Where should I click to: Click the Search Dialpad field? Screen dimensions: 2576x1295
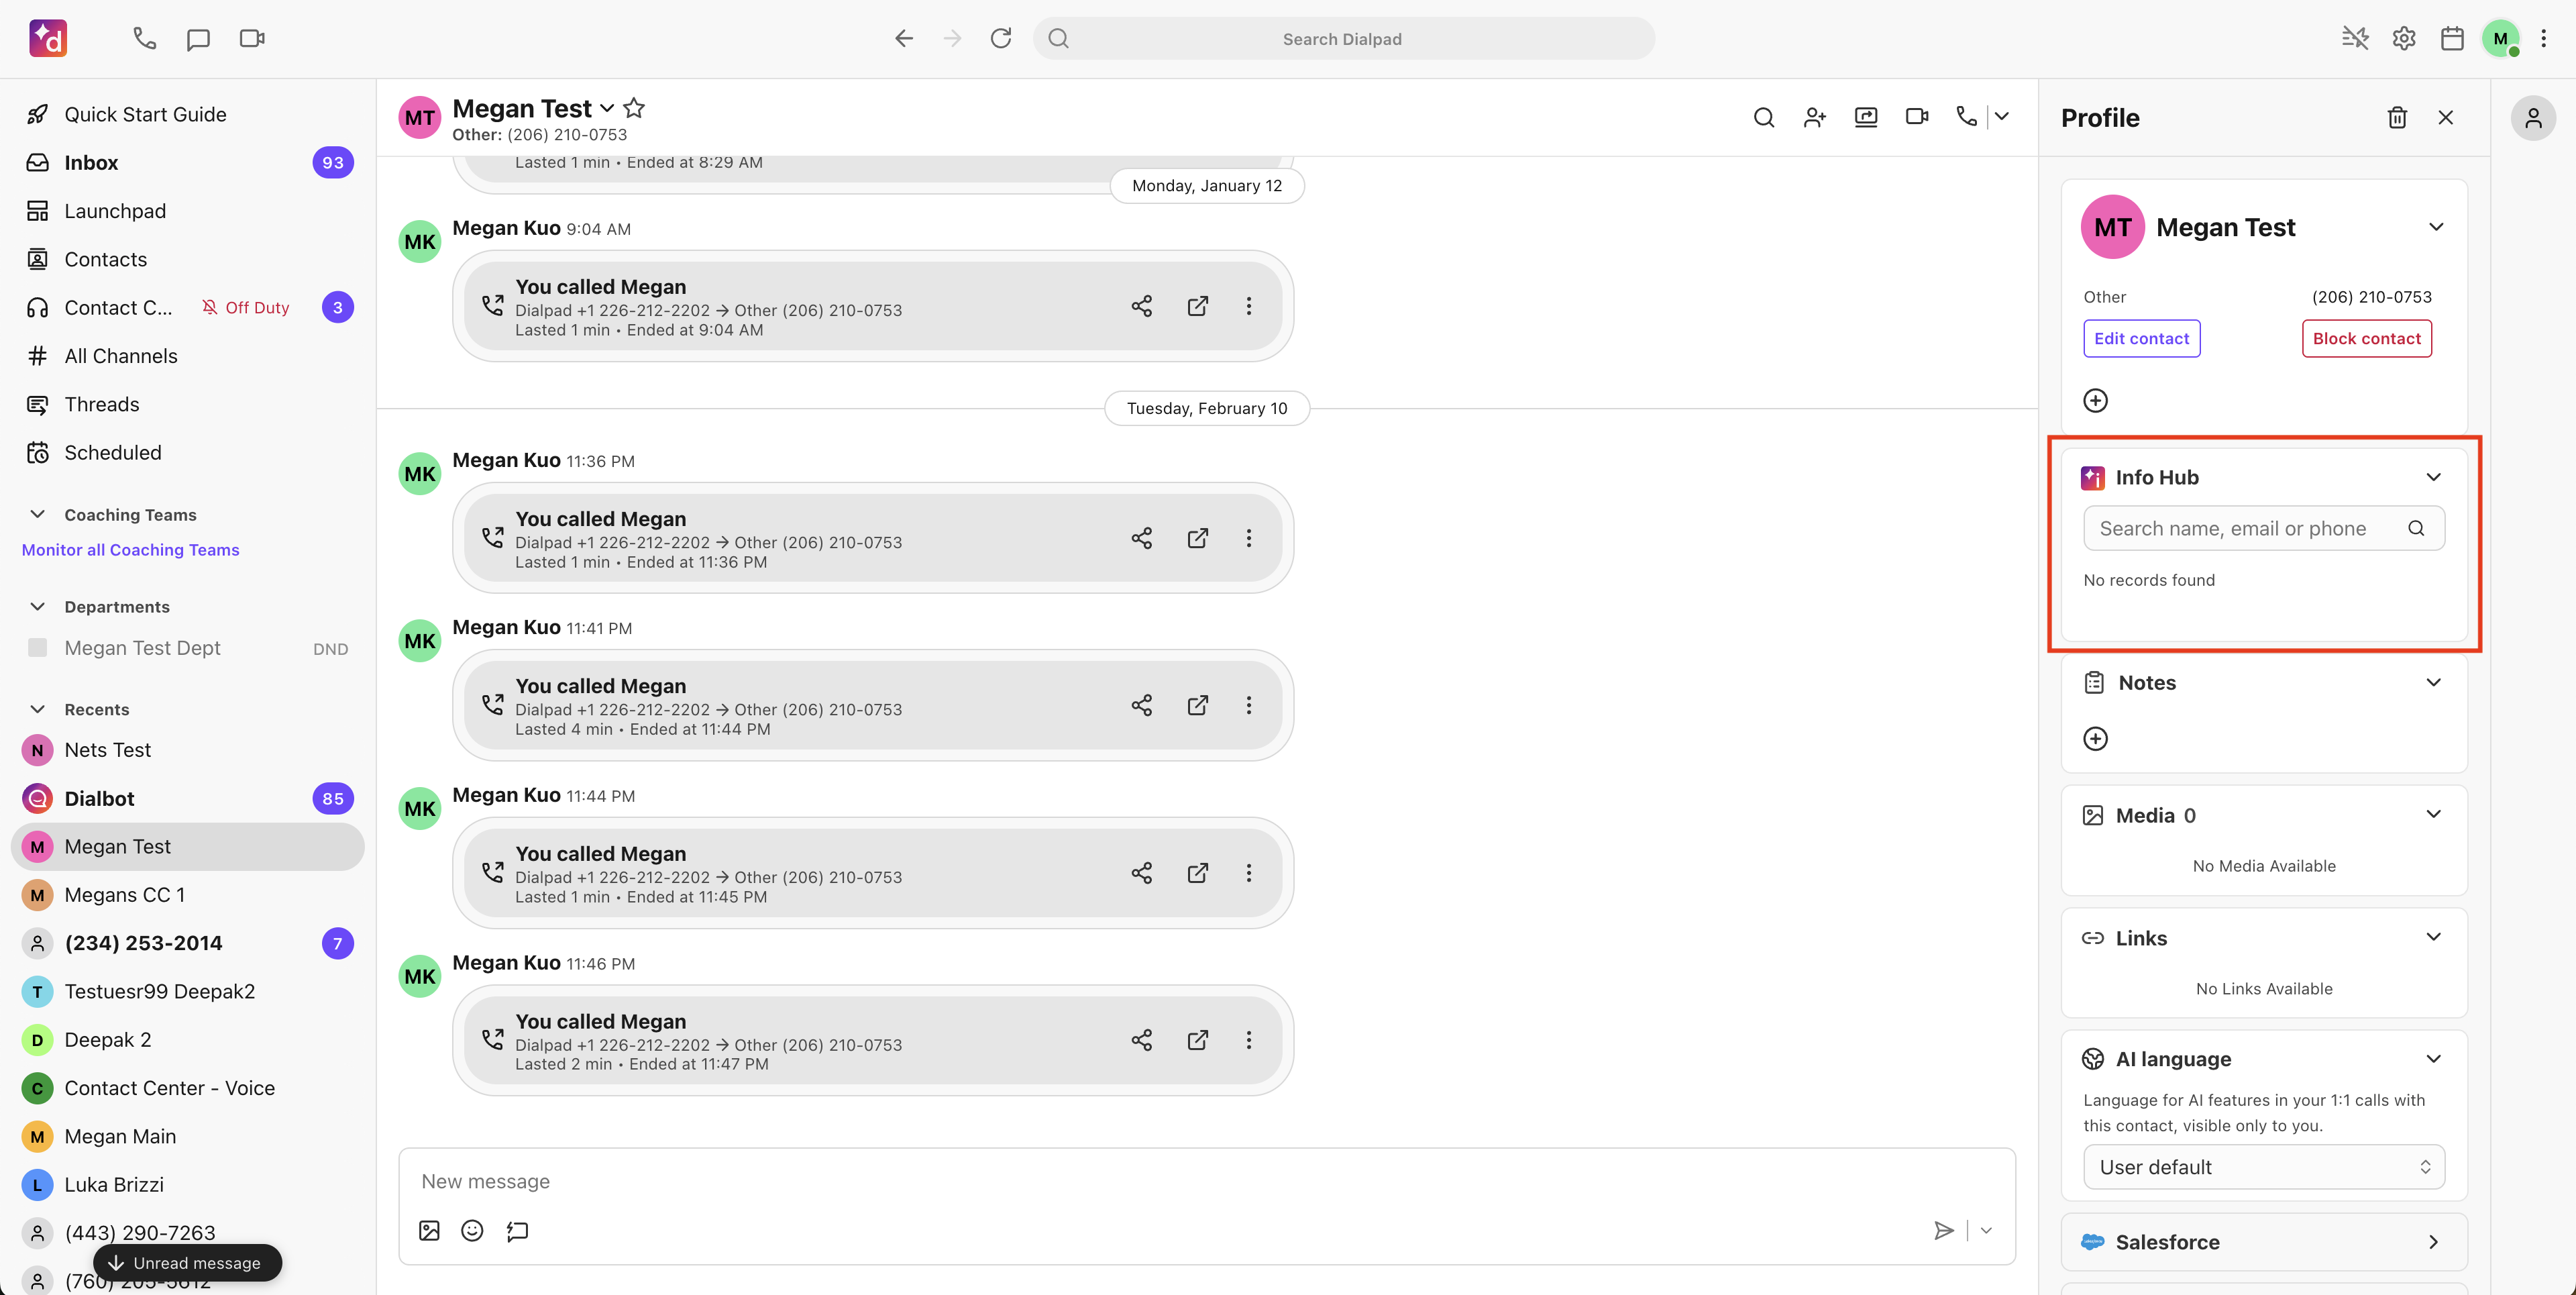[1342, 38]
